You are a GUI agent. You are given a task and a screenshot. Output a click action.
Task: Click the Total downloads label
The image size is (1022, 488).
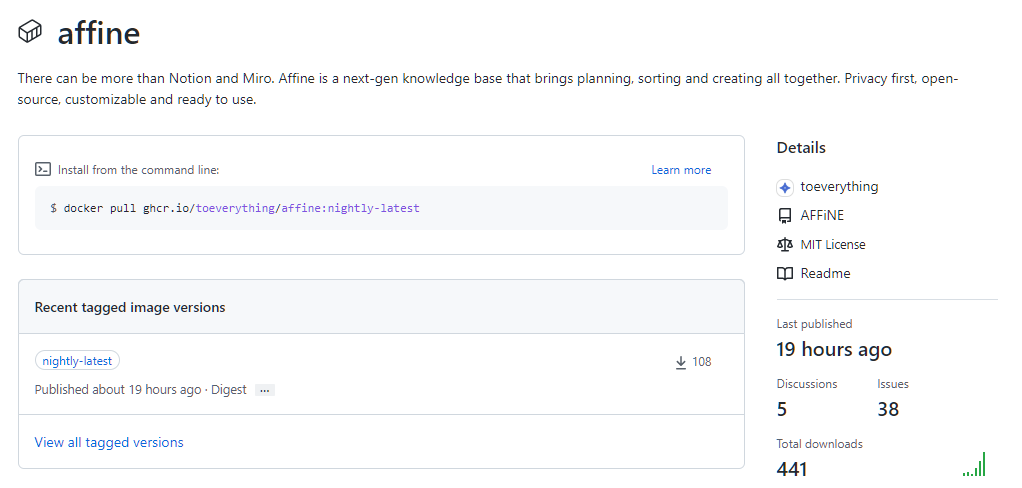(x=819, y=444)
